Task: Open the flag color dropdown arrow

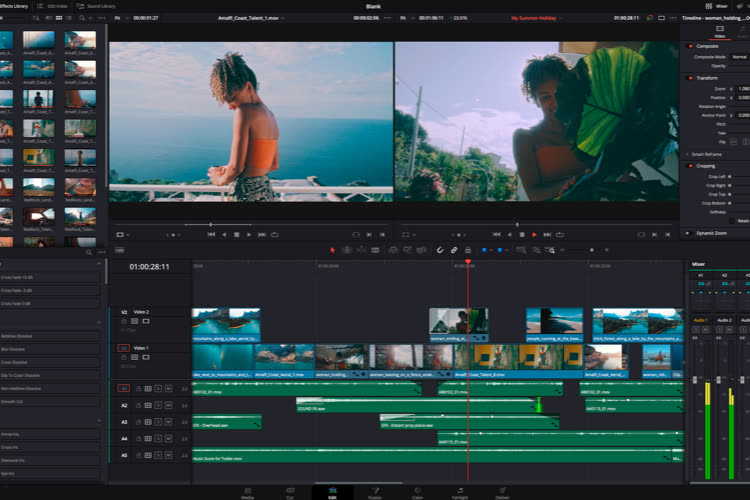Action: (491, 250)
